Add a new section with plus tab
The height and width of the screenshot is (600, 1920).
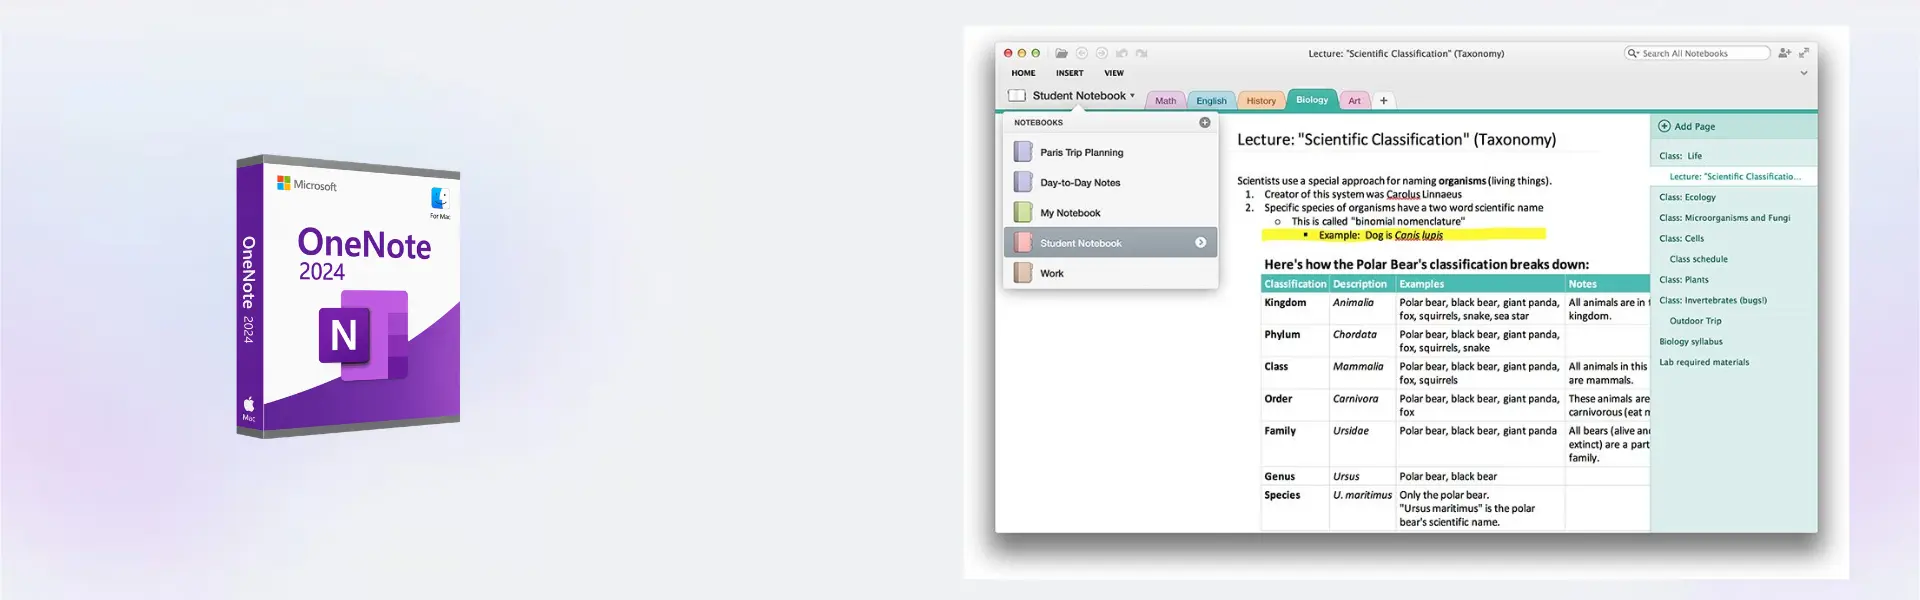click(x=1384, y=101)
